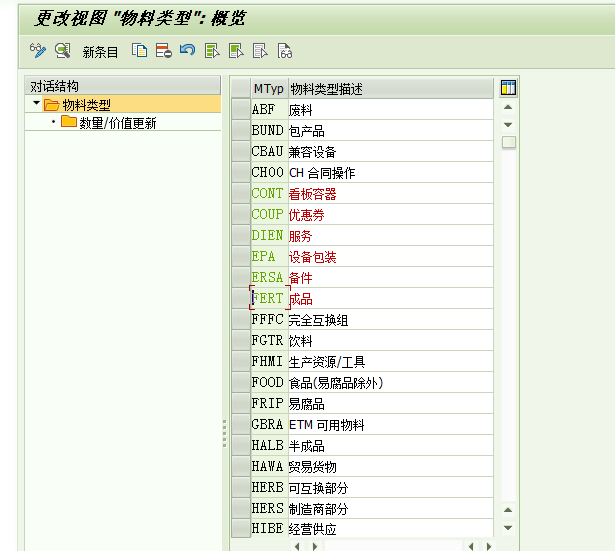Click the detail magnifier icon in toolbar
The height and width of the screenshot is (551, 615).
point(62,51)
